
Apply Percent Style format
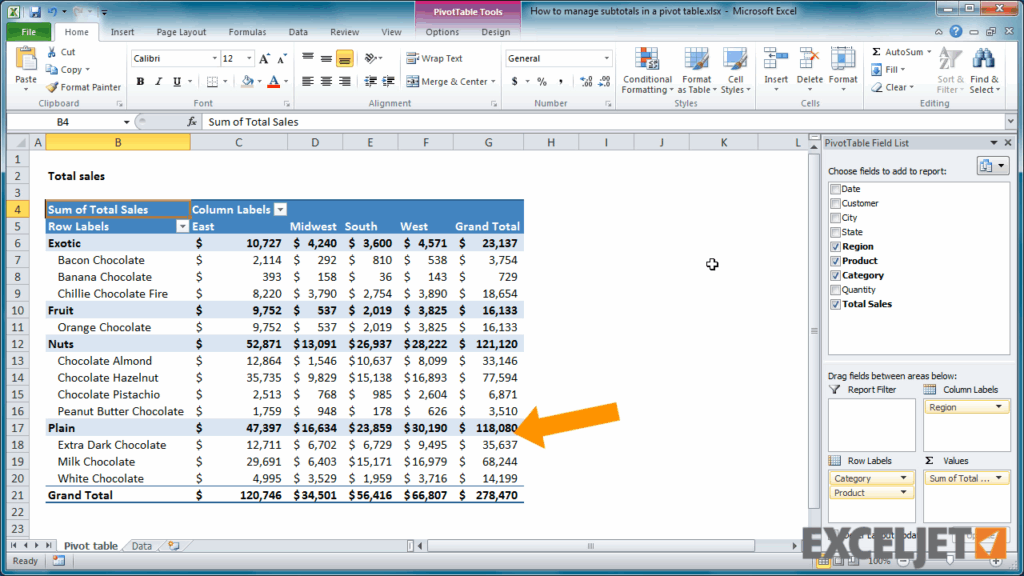click(x=541, y=82)
